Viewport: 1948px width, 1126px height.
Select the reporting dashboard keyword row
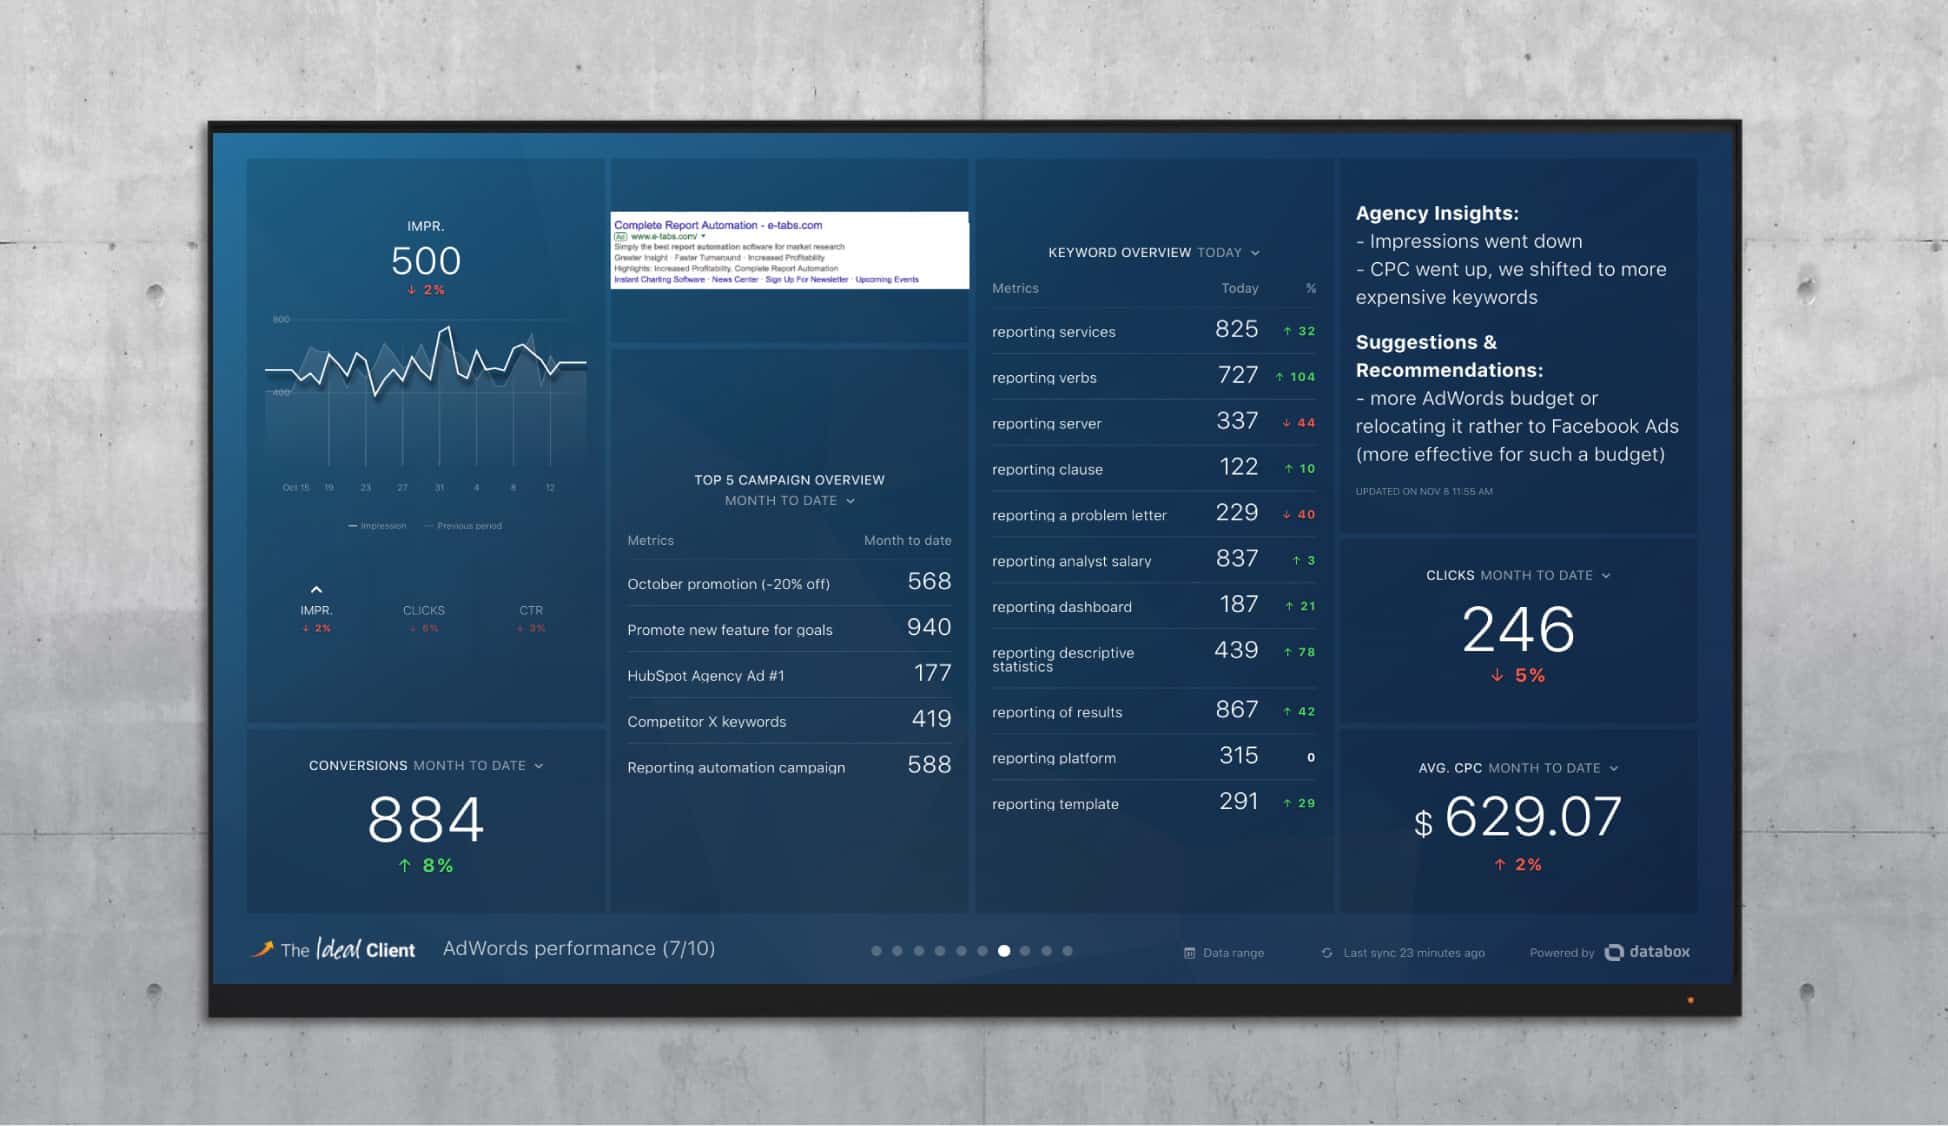pos(1061,607)
